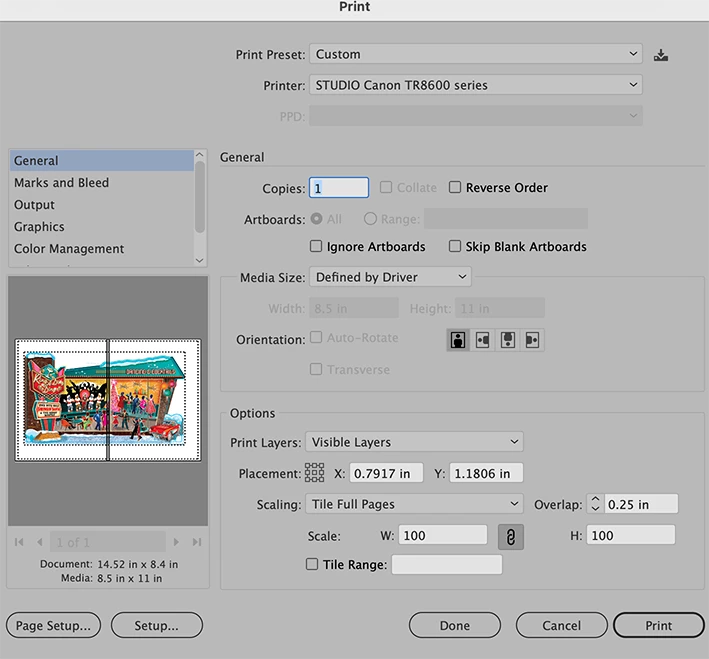Viewport: 709px width, 659px height.
Task: Select landscape right orientation icon
Action: [532, 340]
